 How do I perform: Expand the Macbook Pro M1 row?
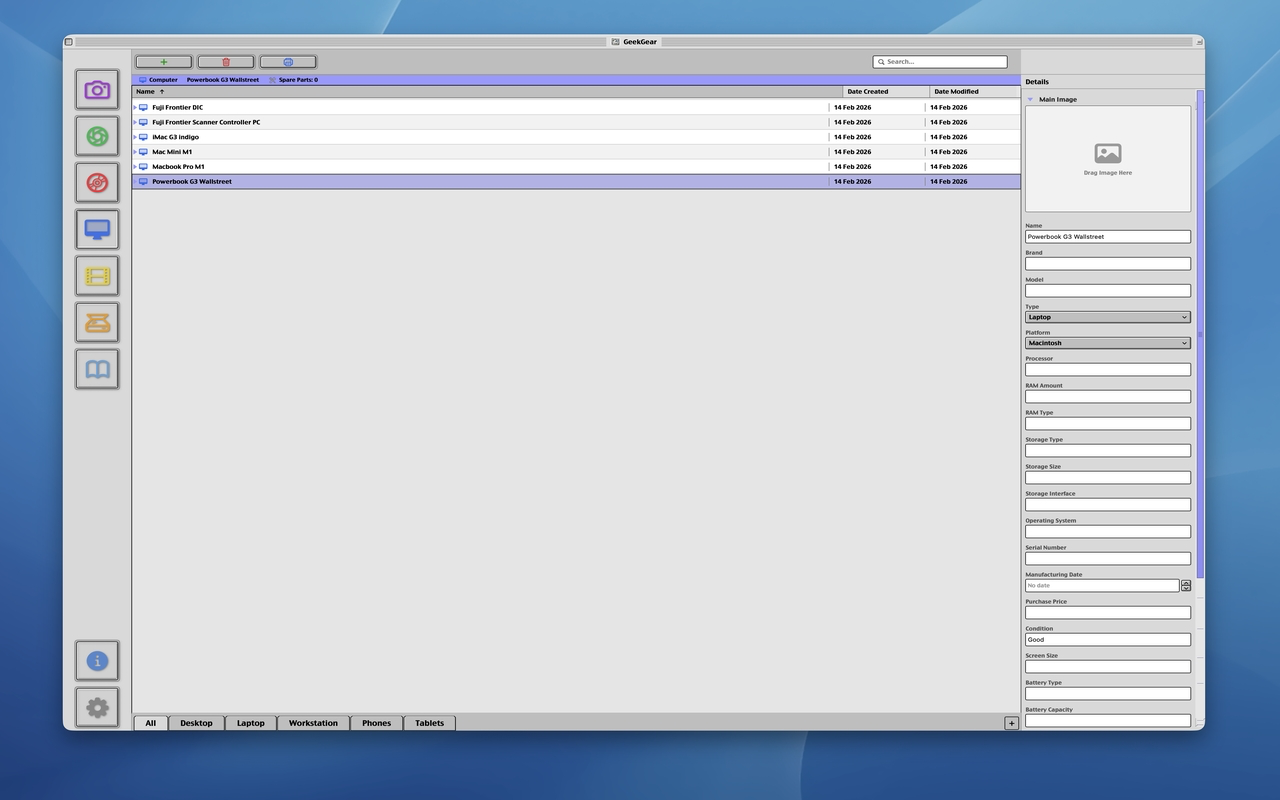(135, 167)
